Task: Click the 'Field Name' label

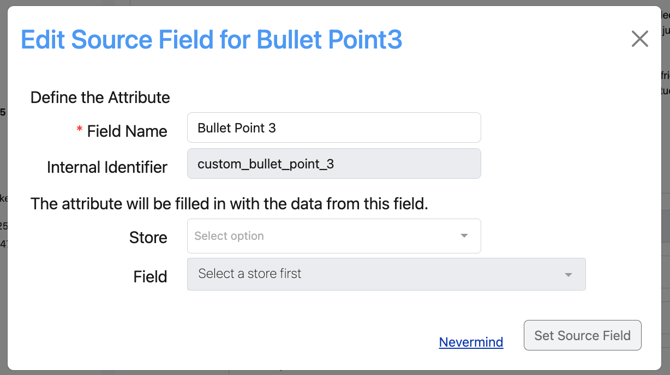Action: coord(127,131)
